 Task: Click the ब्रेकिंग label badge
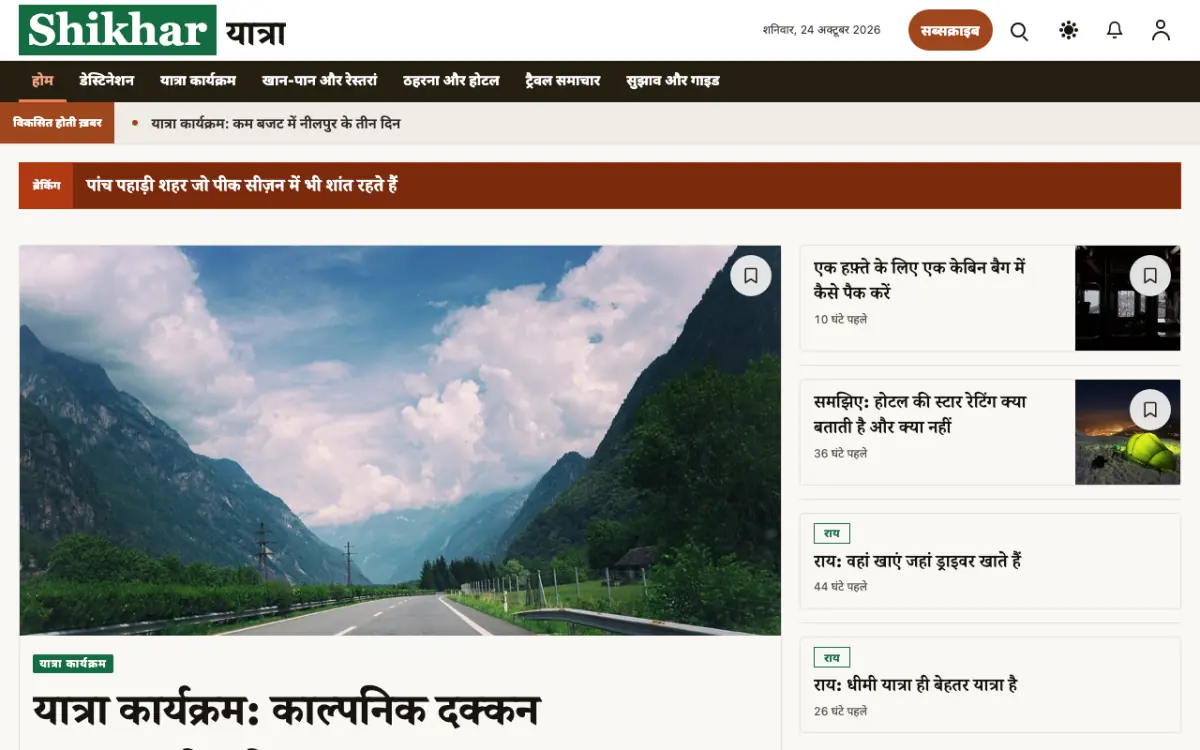click(x=46, y=185)
